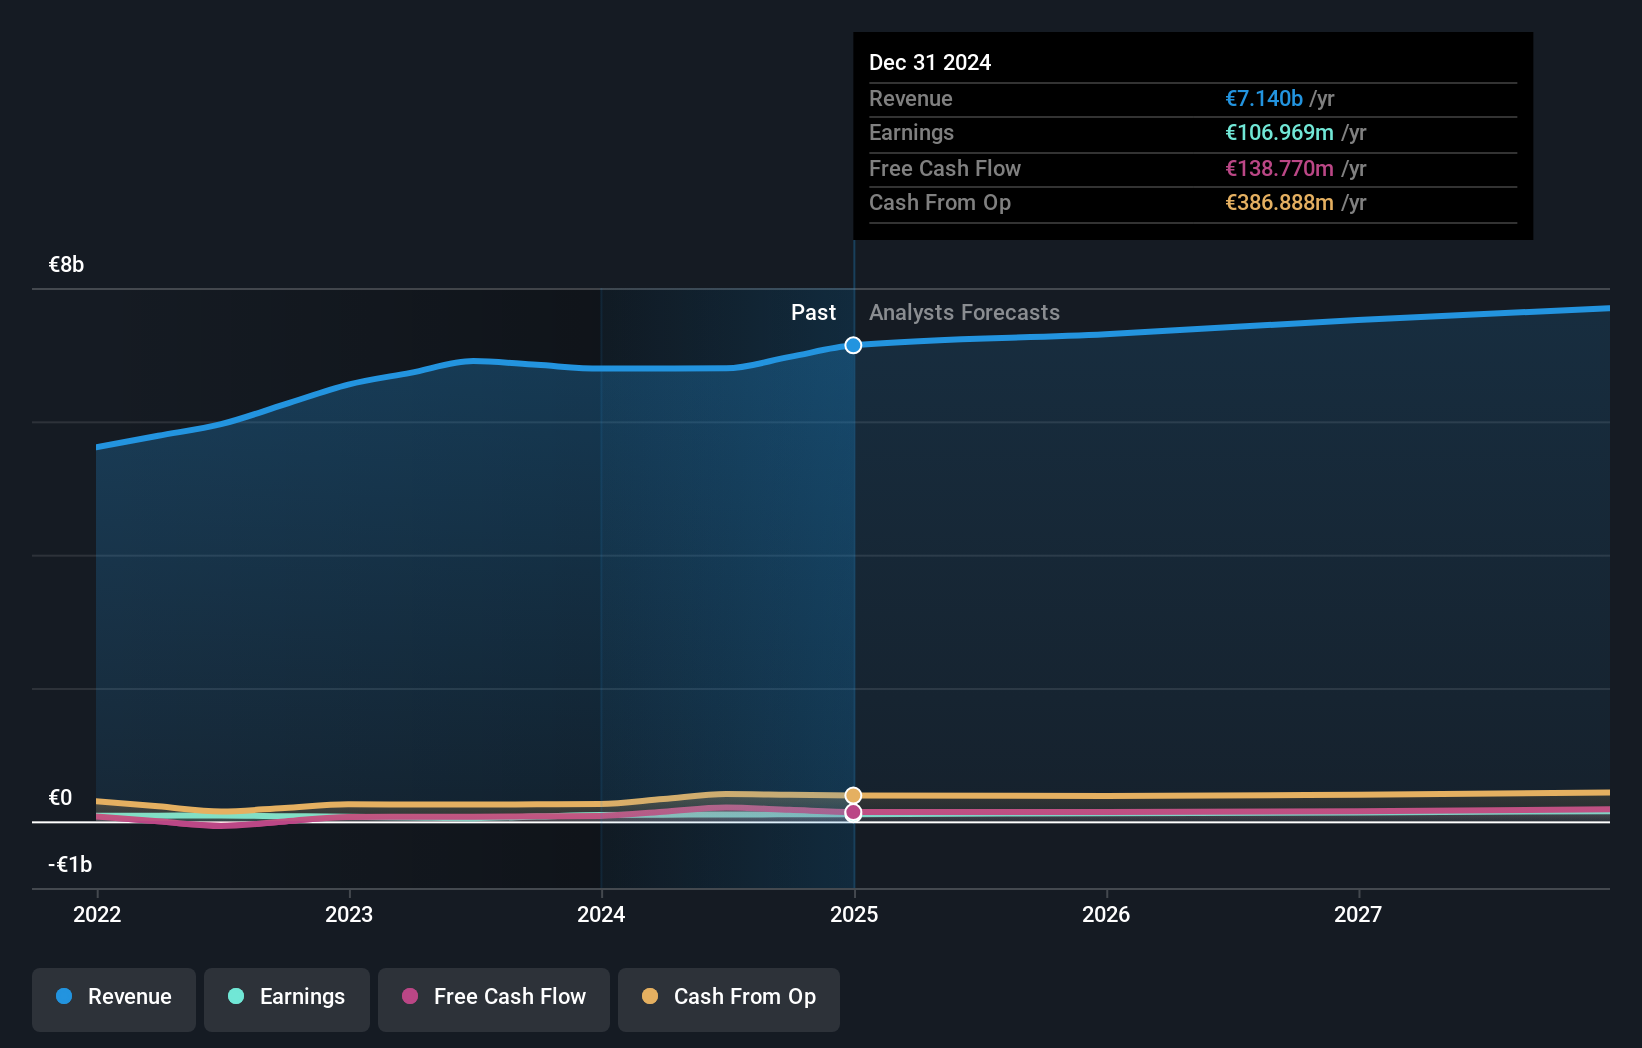Click the Dec 31 2024 tooltip date
The height and width of the screenshot is (1048, 1642).
[x=930, y=62]
